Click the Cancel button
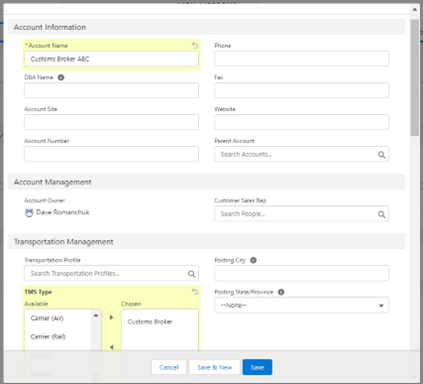 (x=169, y=367)
